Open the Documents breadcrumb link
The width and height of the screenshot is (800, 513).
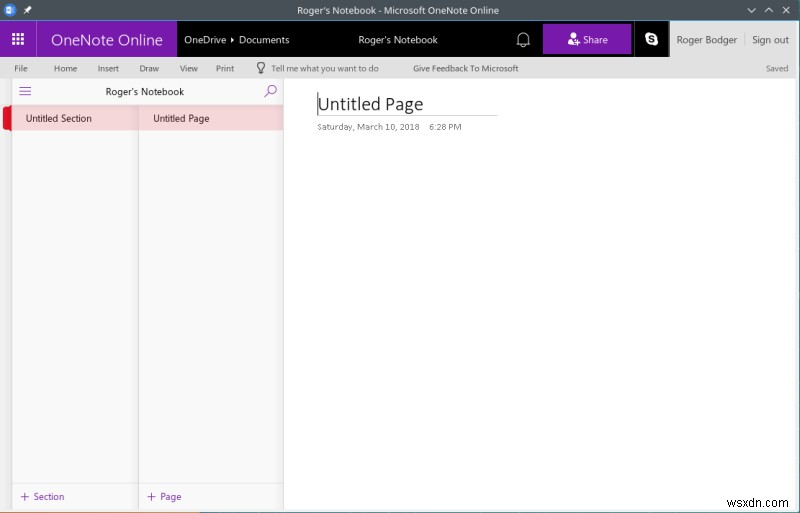click(x=264, y=40)
